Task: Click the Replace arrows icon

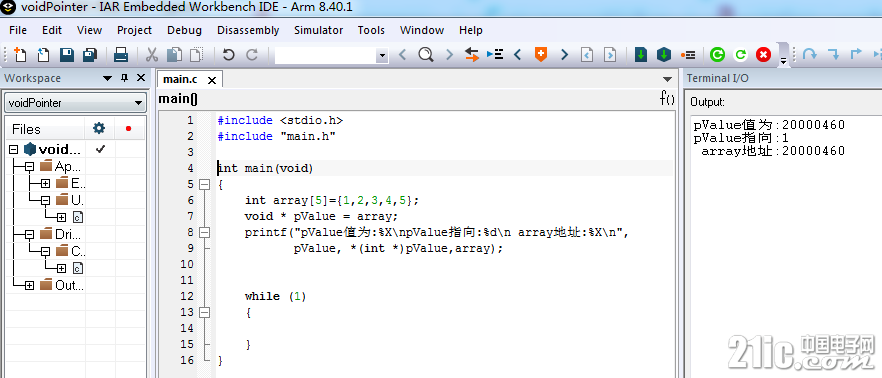Action: [472, 55]
